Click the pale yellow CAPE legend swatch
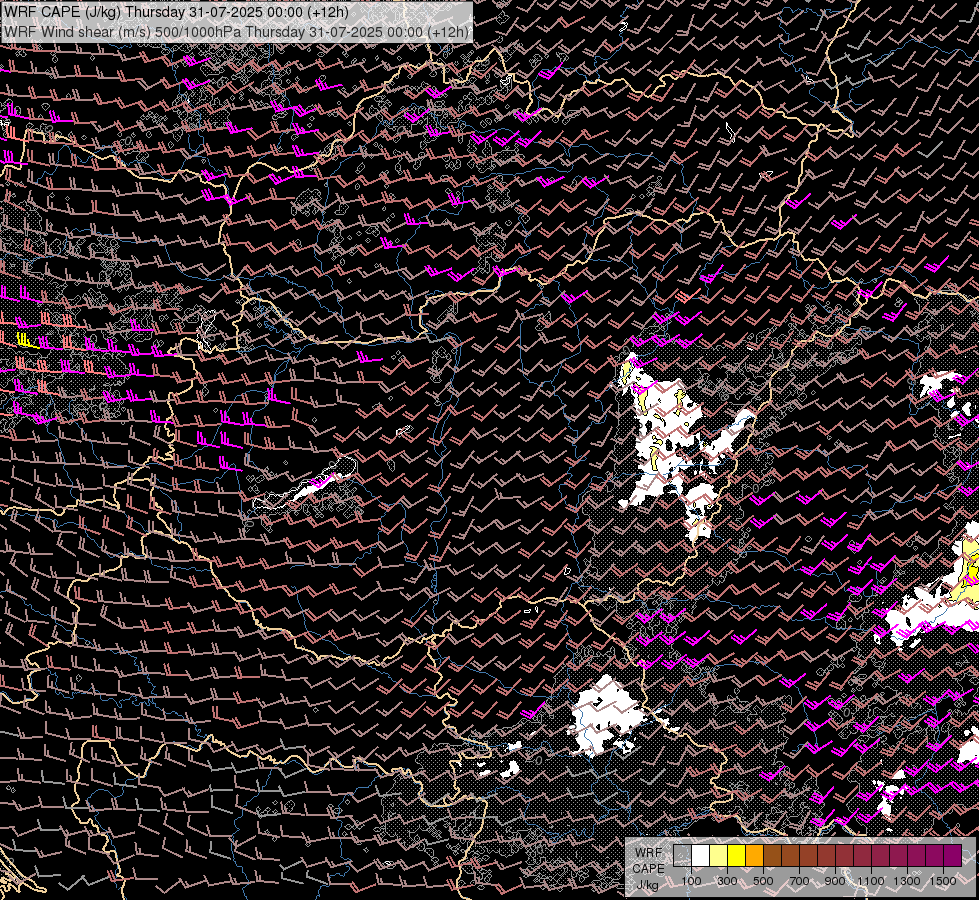Image resolution: width=979 pixels, height=900 pixels. (719, 856)
